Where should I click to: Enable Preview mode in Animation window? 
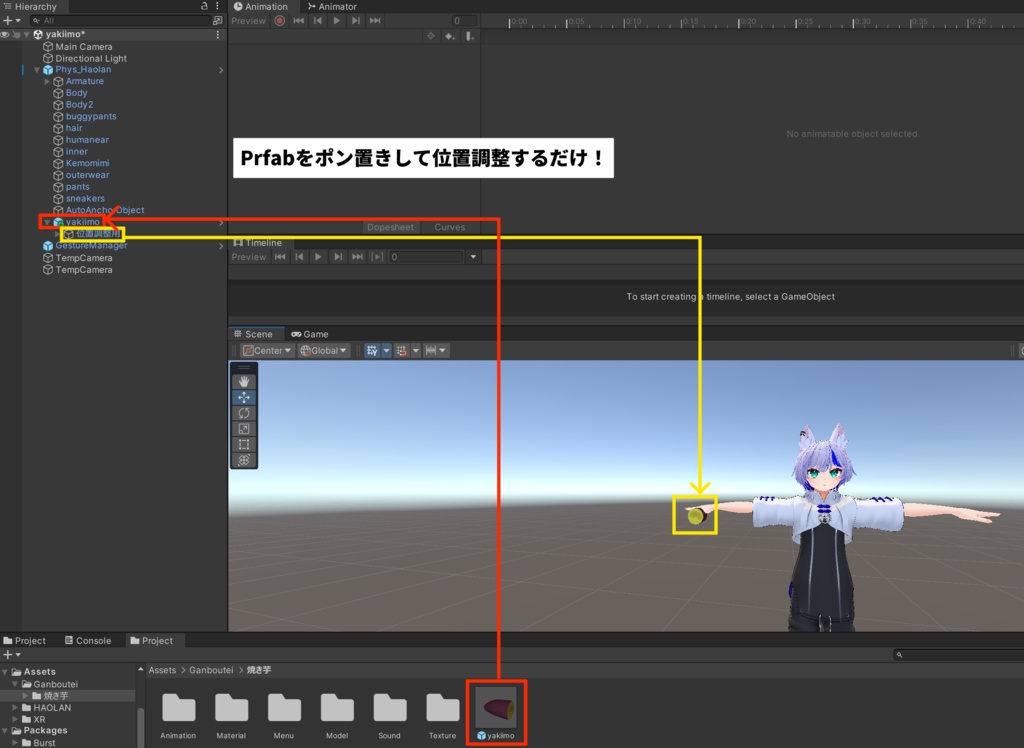248,20
